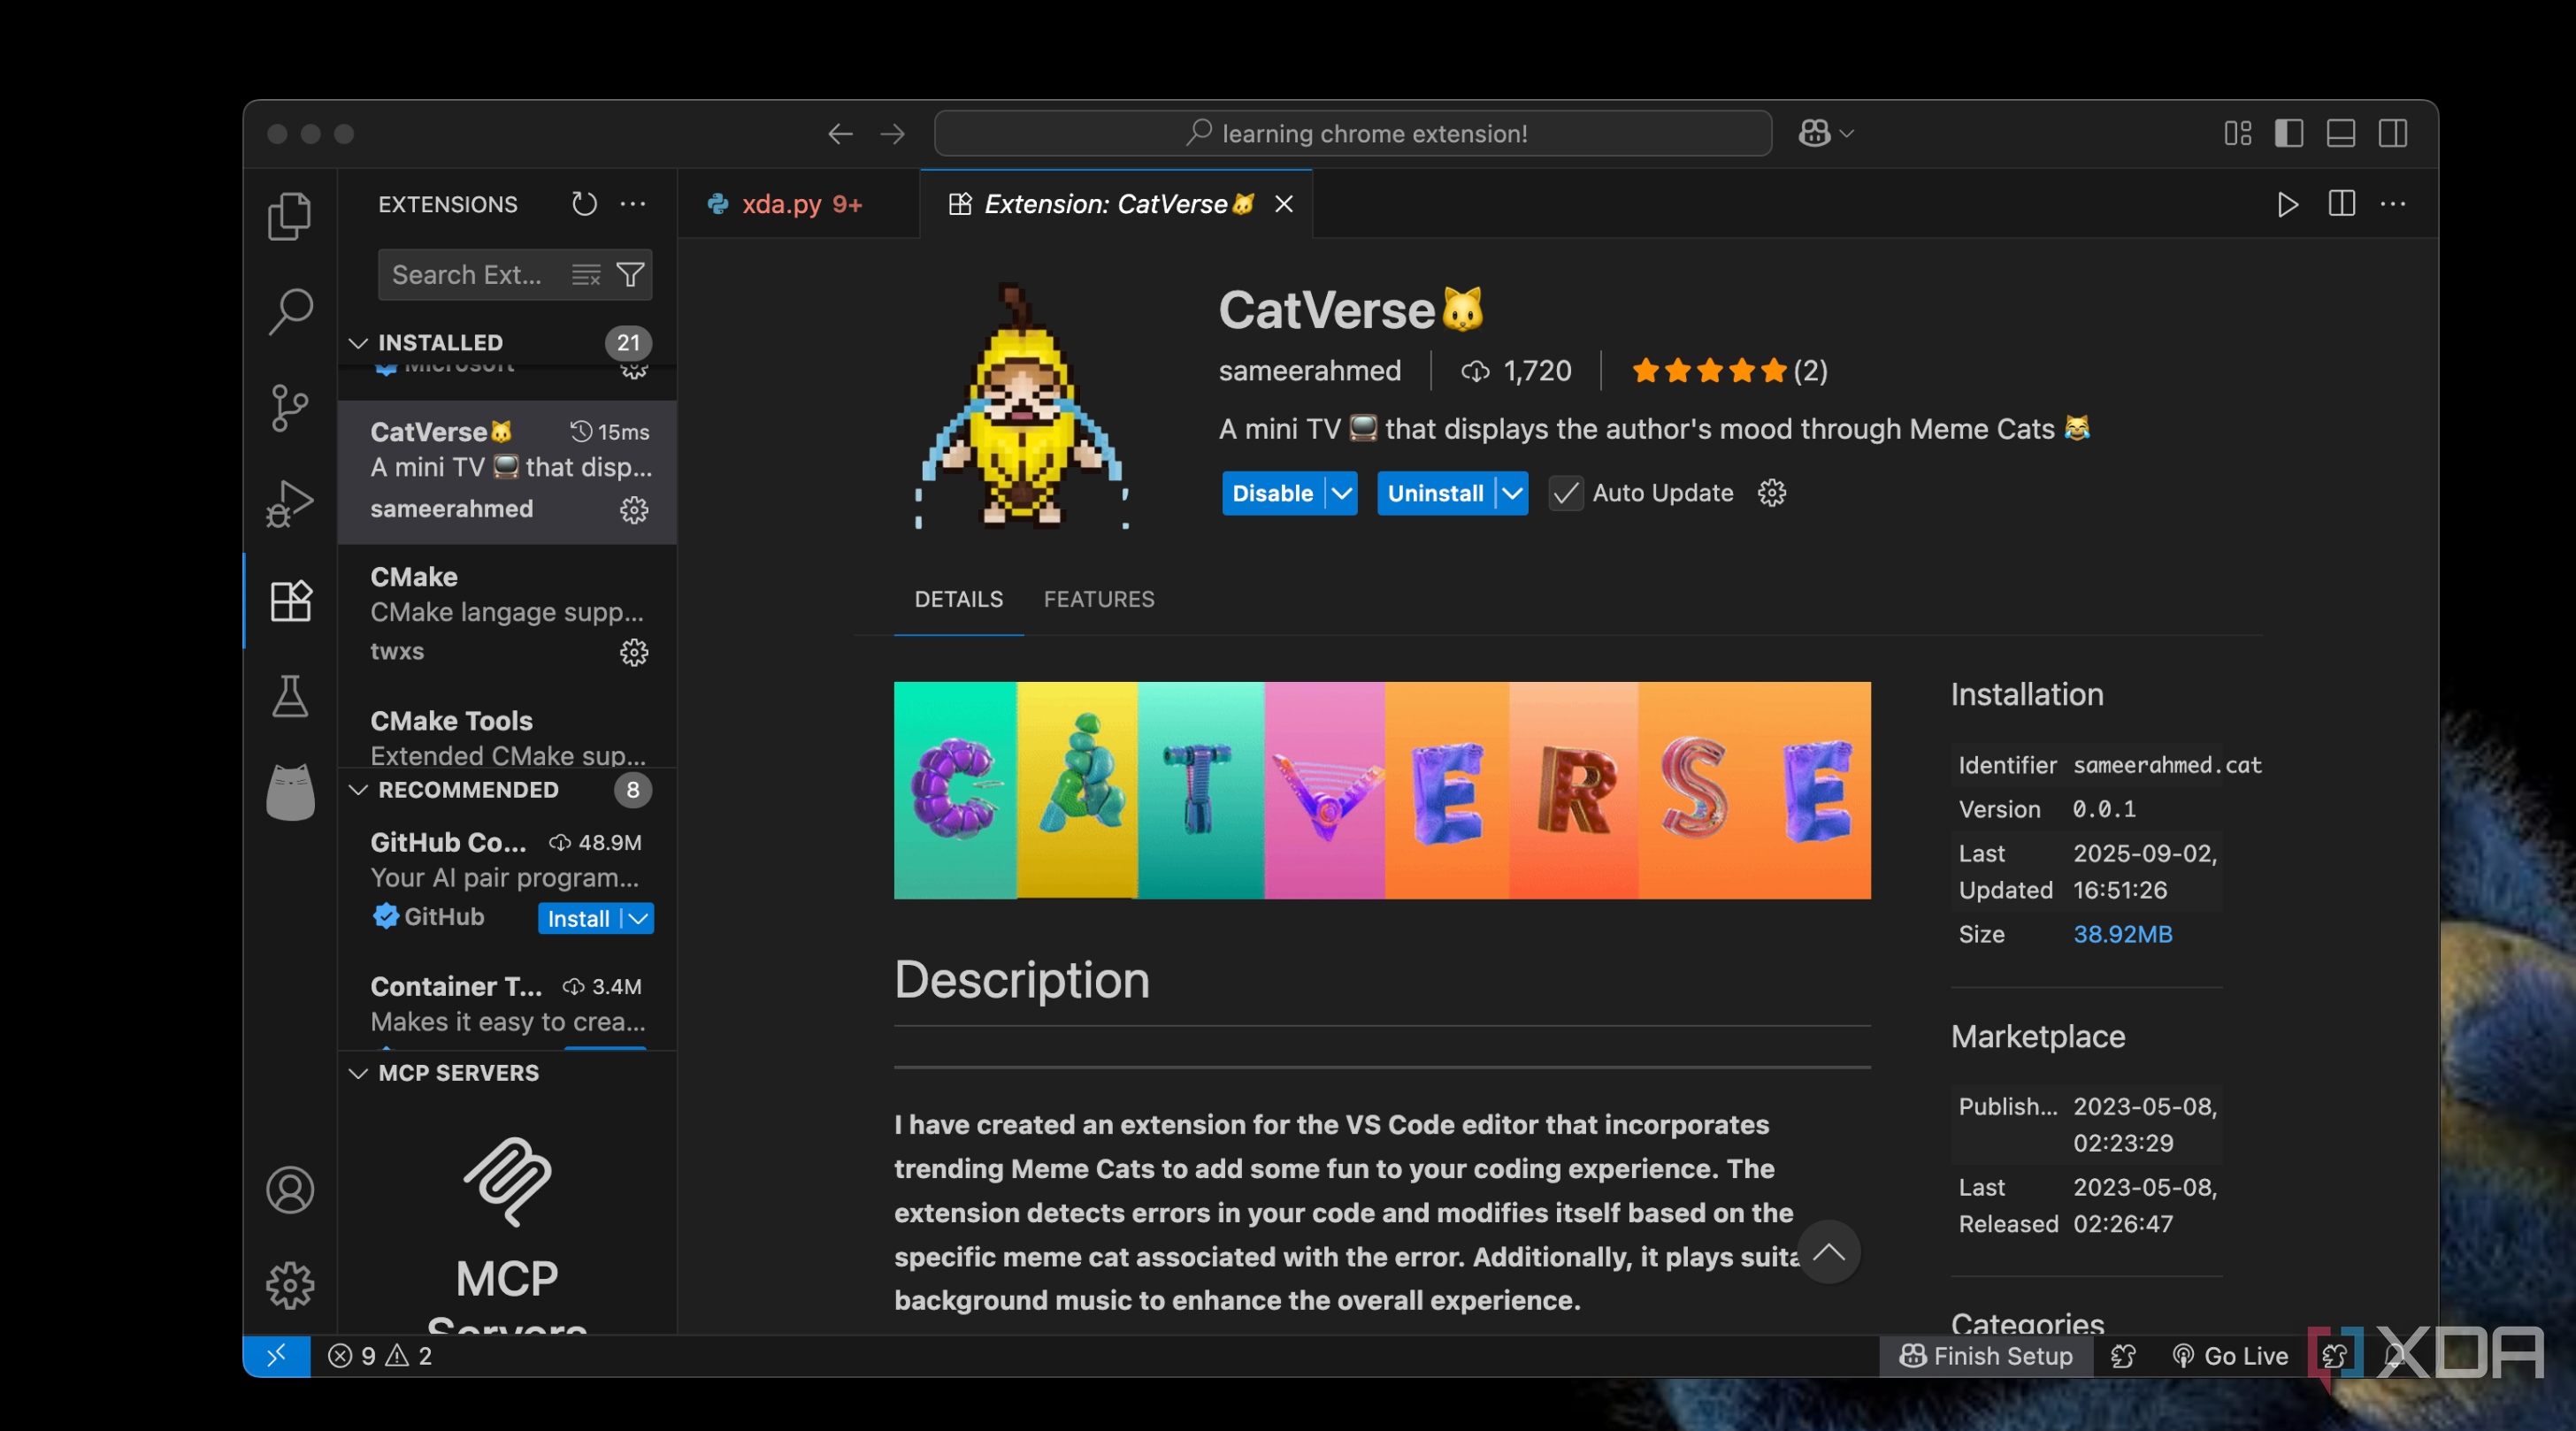Screen dimensions: 2576x1431
Task: Open the Testing flask icon view
Action: [290, 696]
